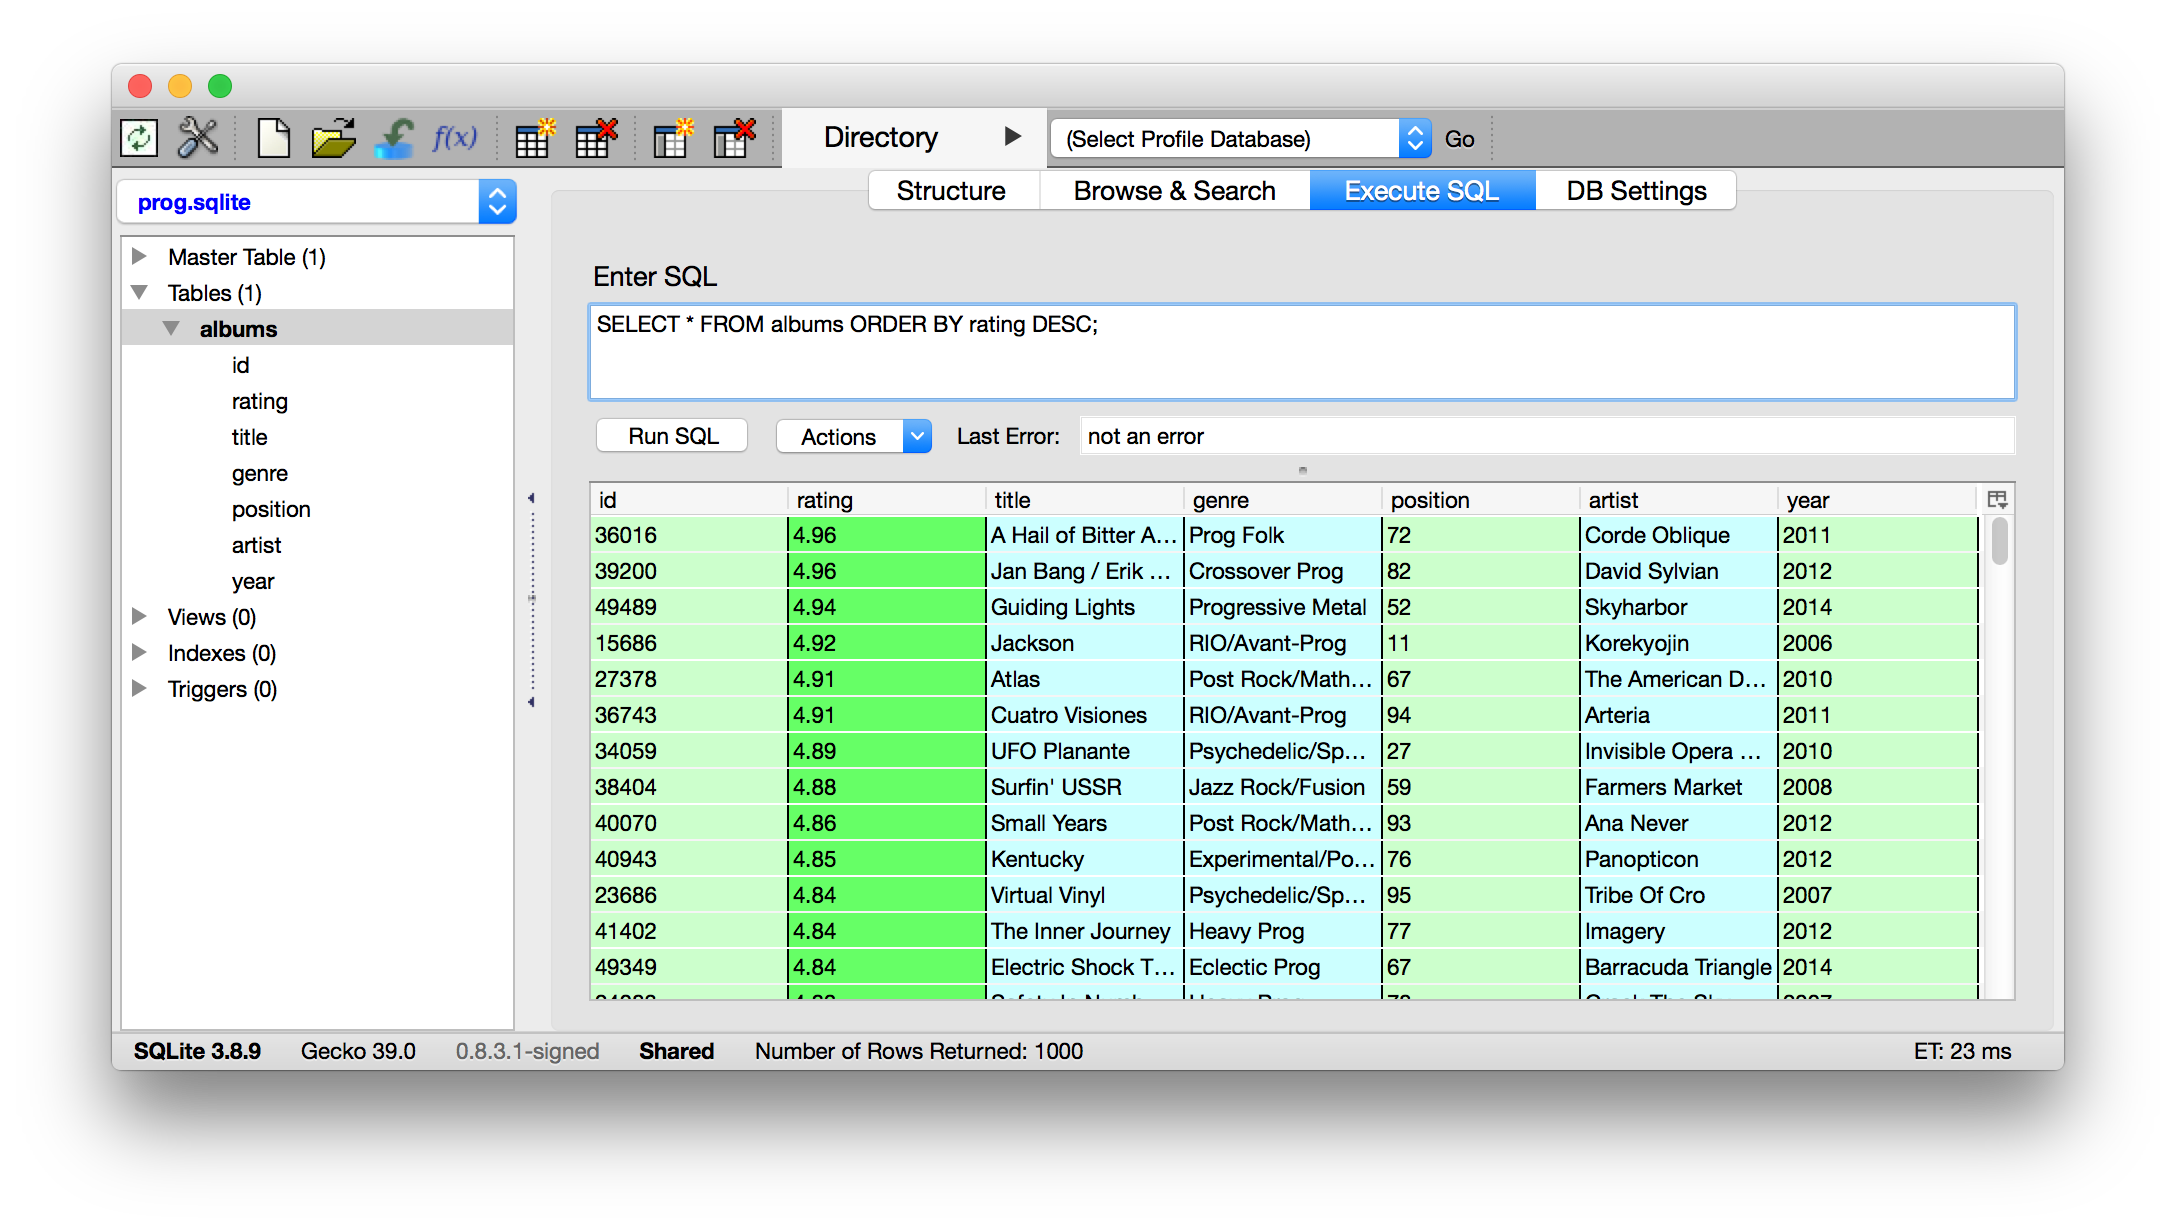Click the new database page icon
The image size is (2176, 1230).
click(273, 138)
